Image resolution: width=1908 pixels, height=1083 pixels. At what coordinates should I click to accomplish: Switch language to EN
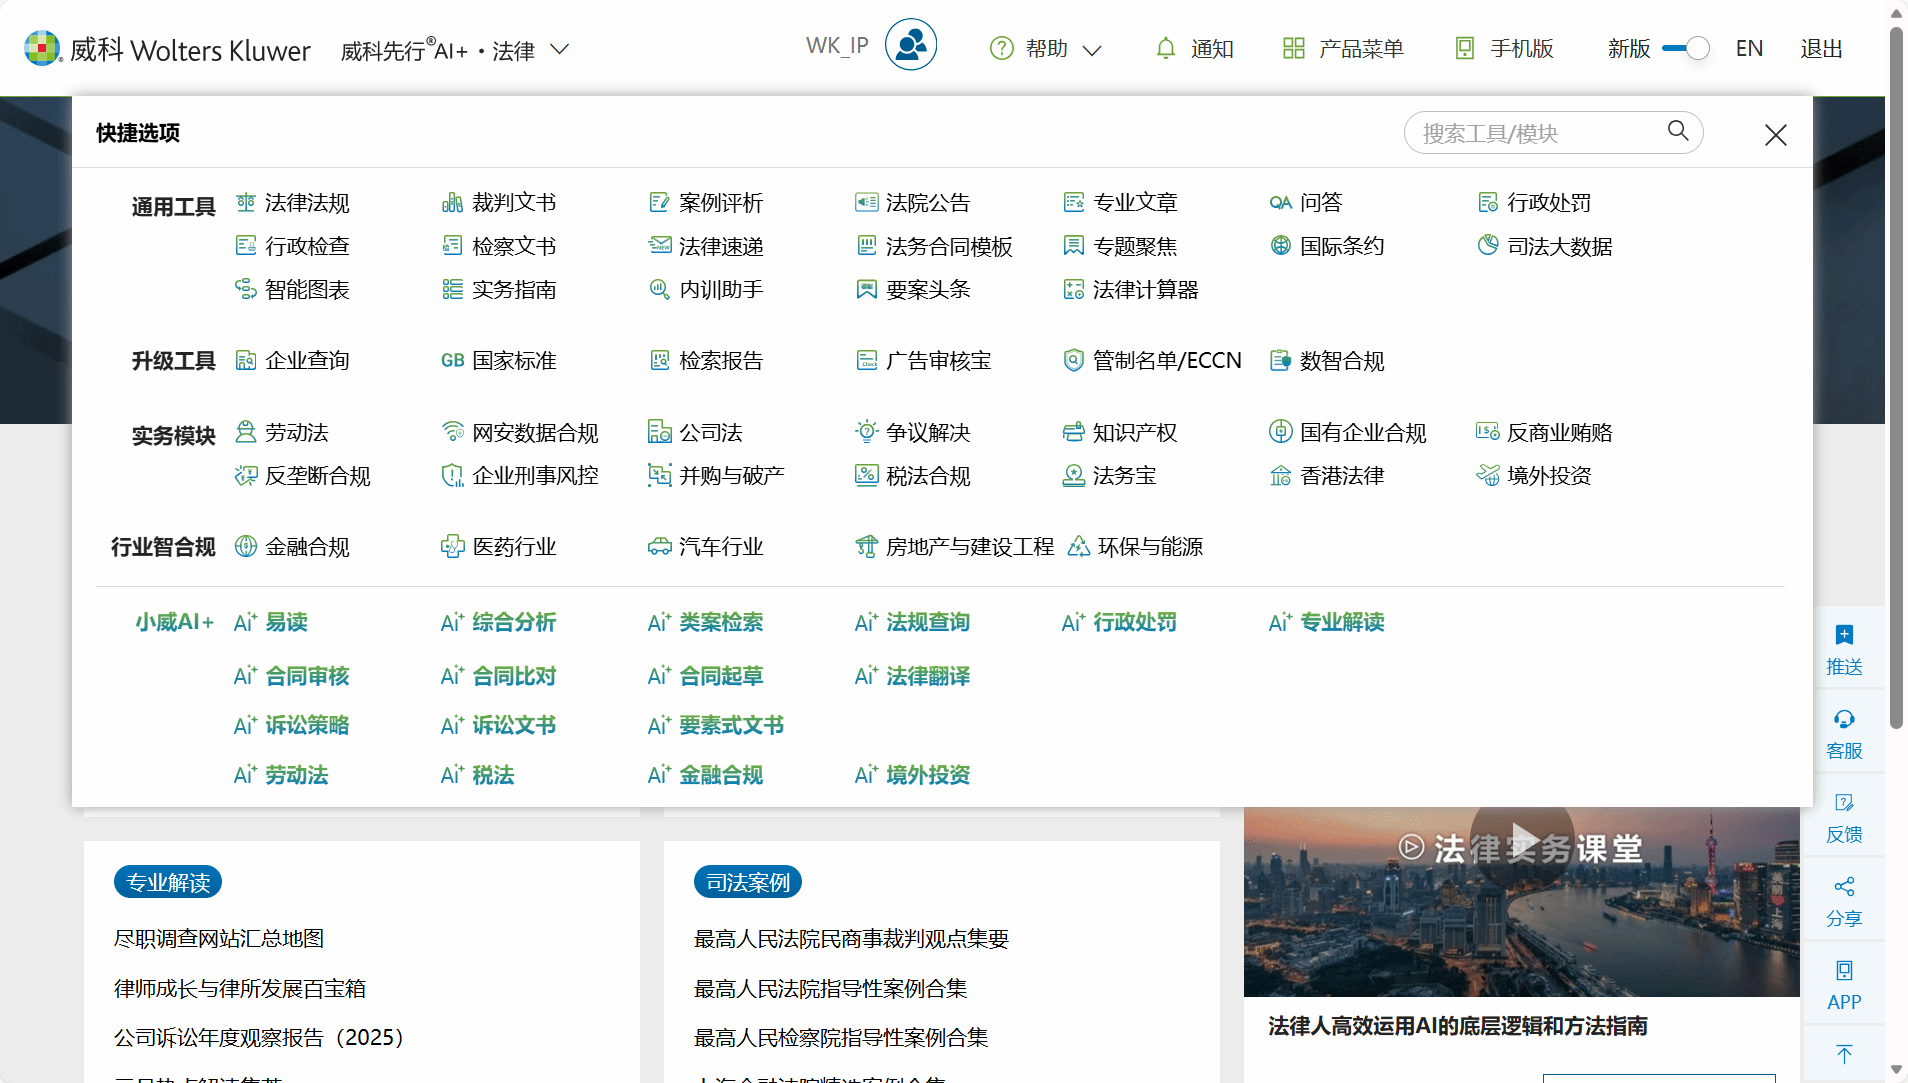[x=1749, y=48]
